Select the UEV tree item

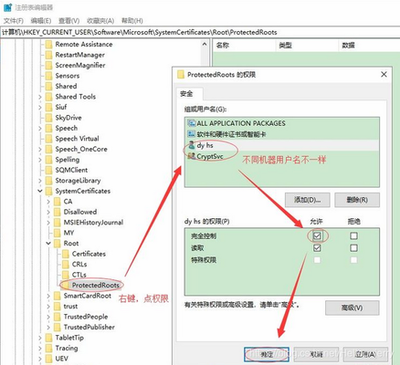pyautogui.click(x=62, y=359)
